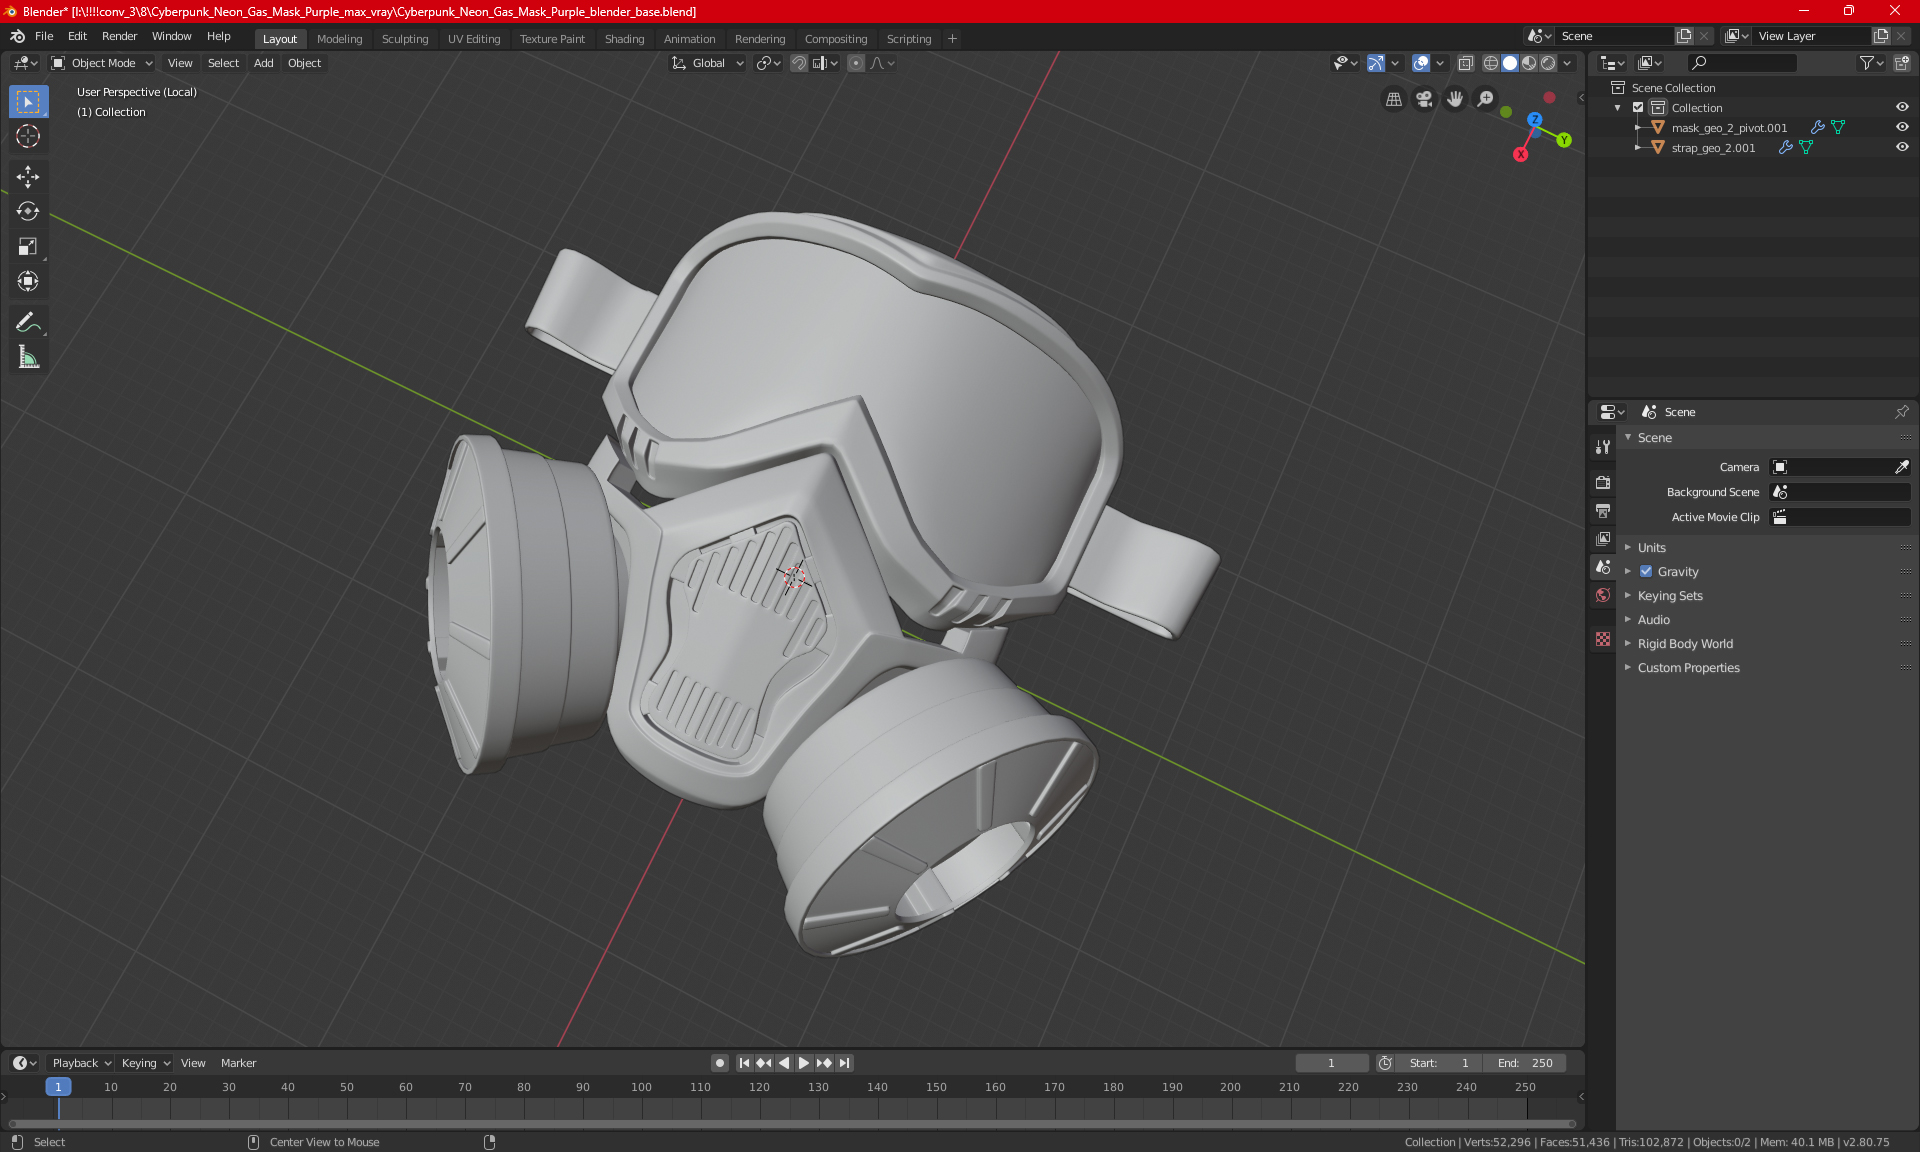Click the End frame field
Viewport: 1920px width, 1152px height.
coord(1525,1063)
